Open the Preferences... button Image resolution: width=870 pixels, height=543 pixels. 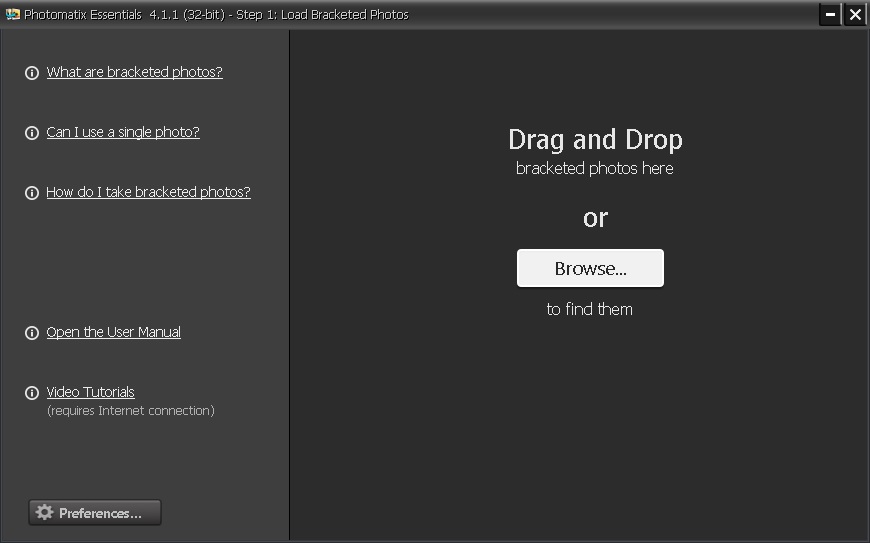(x=95, y=512)
